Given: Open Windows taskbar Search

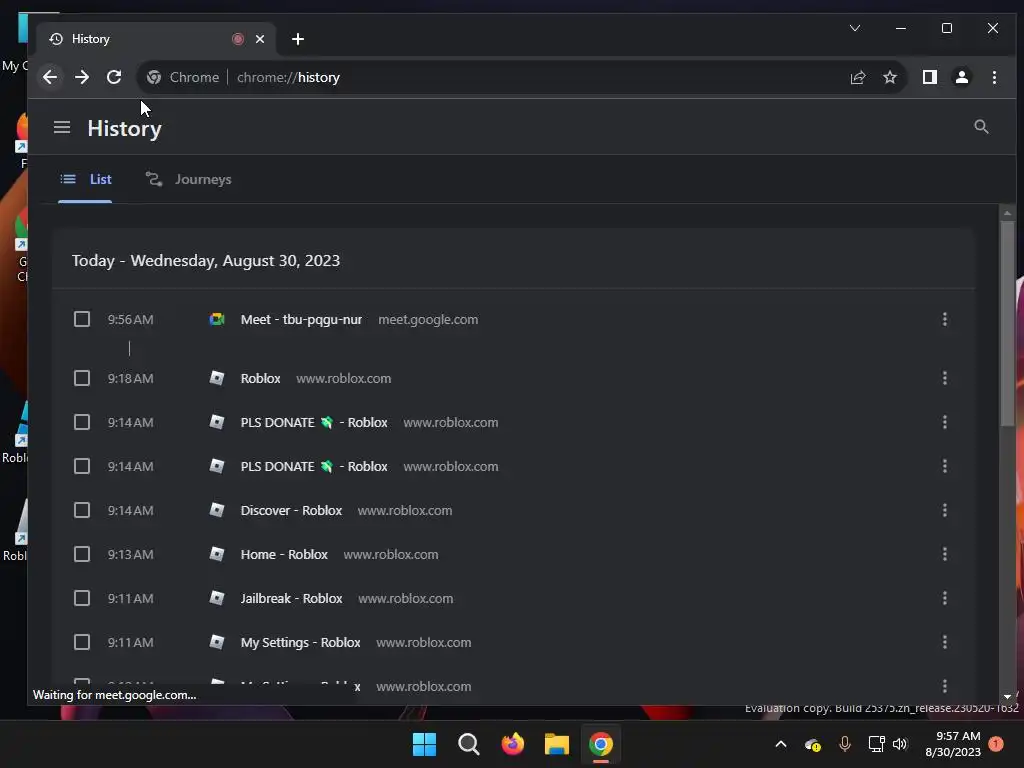Looking at the screenshot, I should [468, 744].
